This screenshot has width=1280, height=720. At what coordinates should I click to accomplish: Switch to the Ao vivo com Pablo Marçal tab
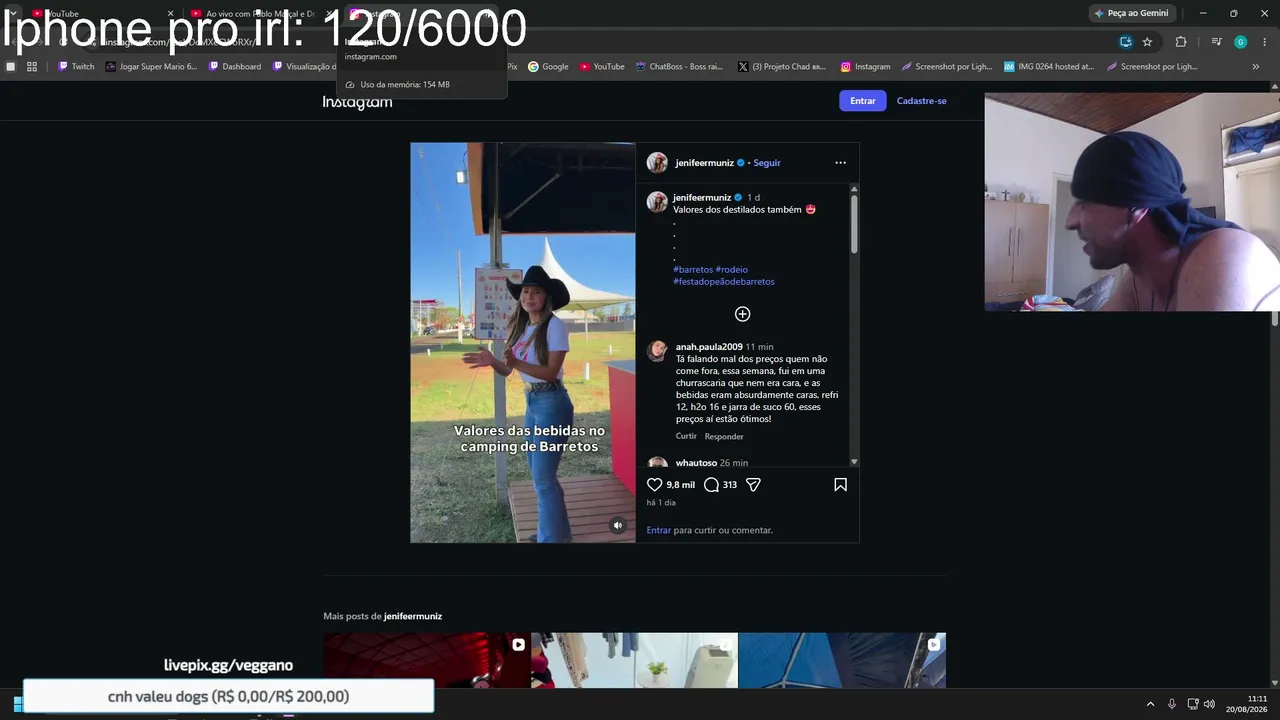(258, 14)
